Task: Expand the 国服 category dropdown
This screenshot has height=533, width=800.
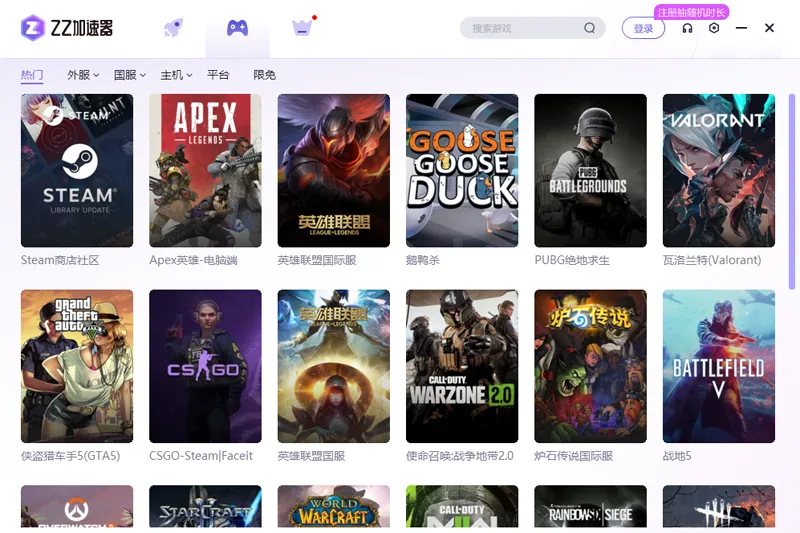Action: 129,75
